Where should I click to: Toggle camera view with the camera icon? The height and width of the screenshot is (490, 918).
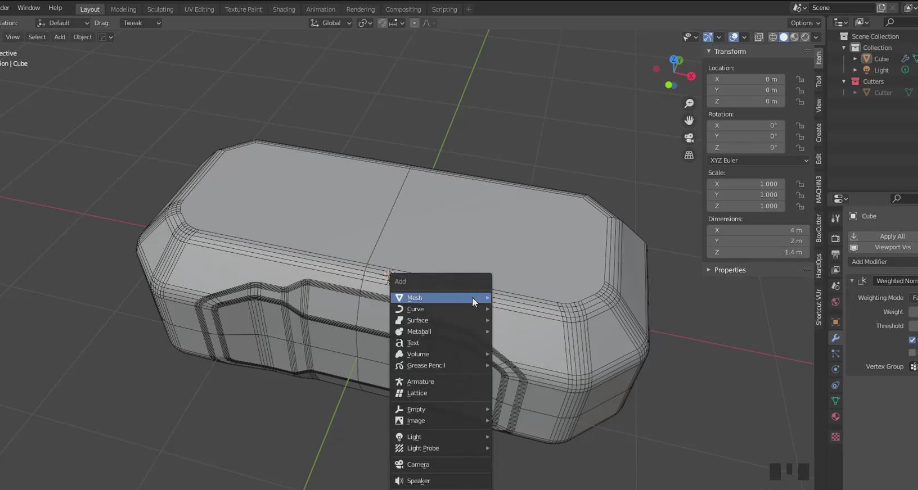(689, 138)
